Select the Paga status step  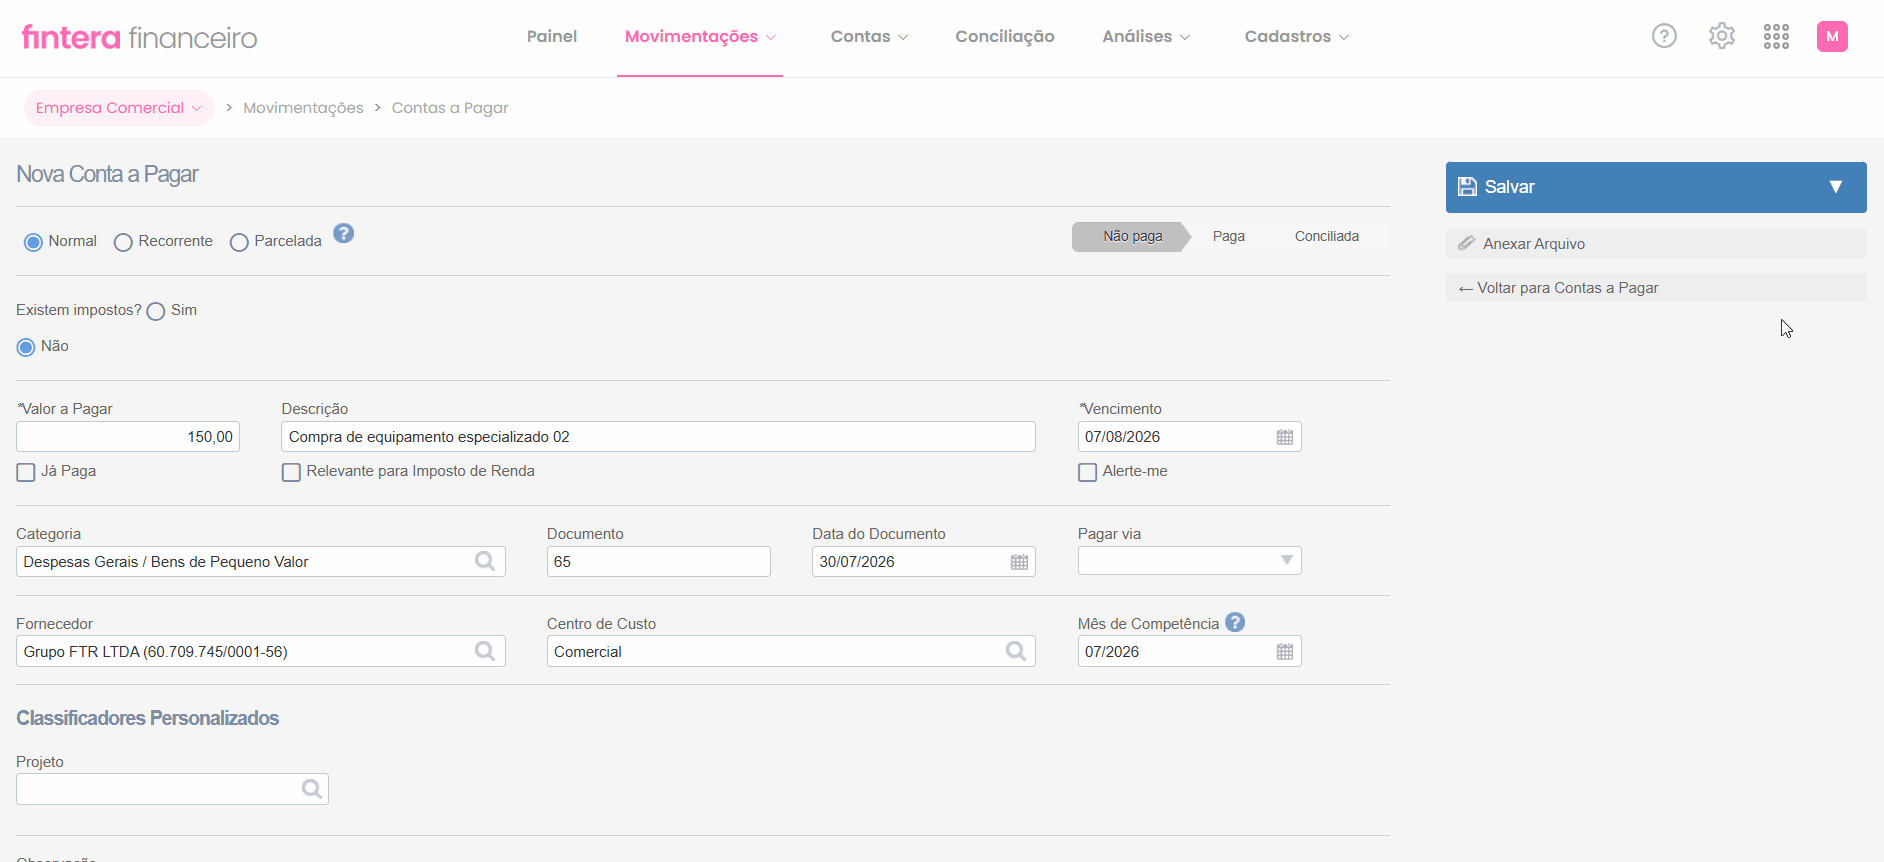pos(1229,237)
